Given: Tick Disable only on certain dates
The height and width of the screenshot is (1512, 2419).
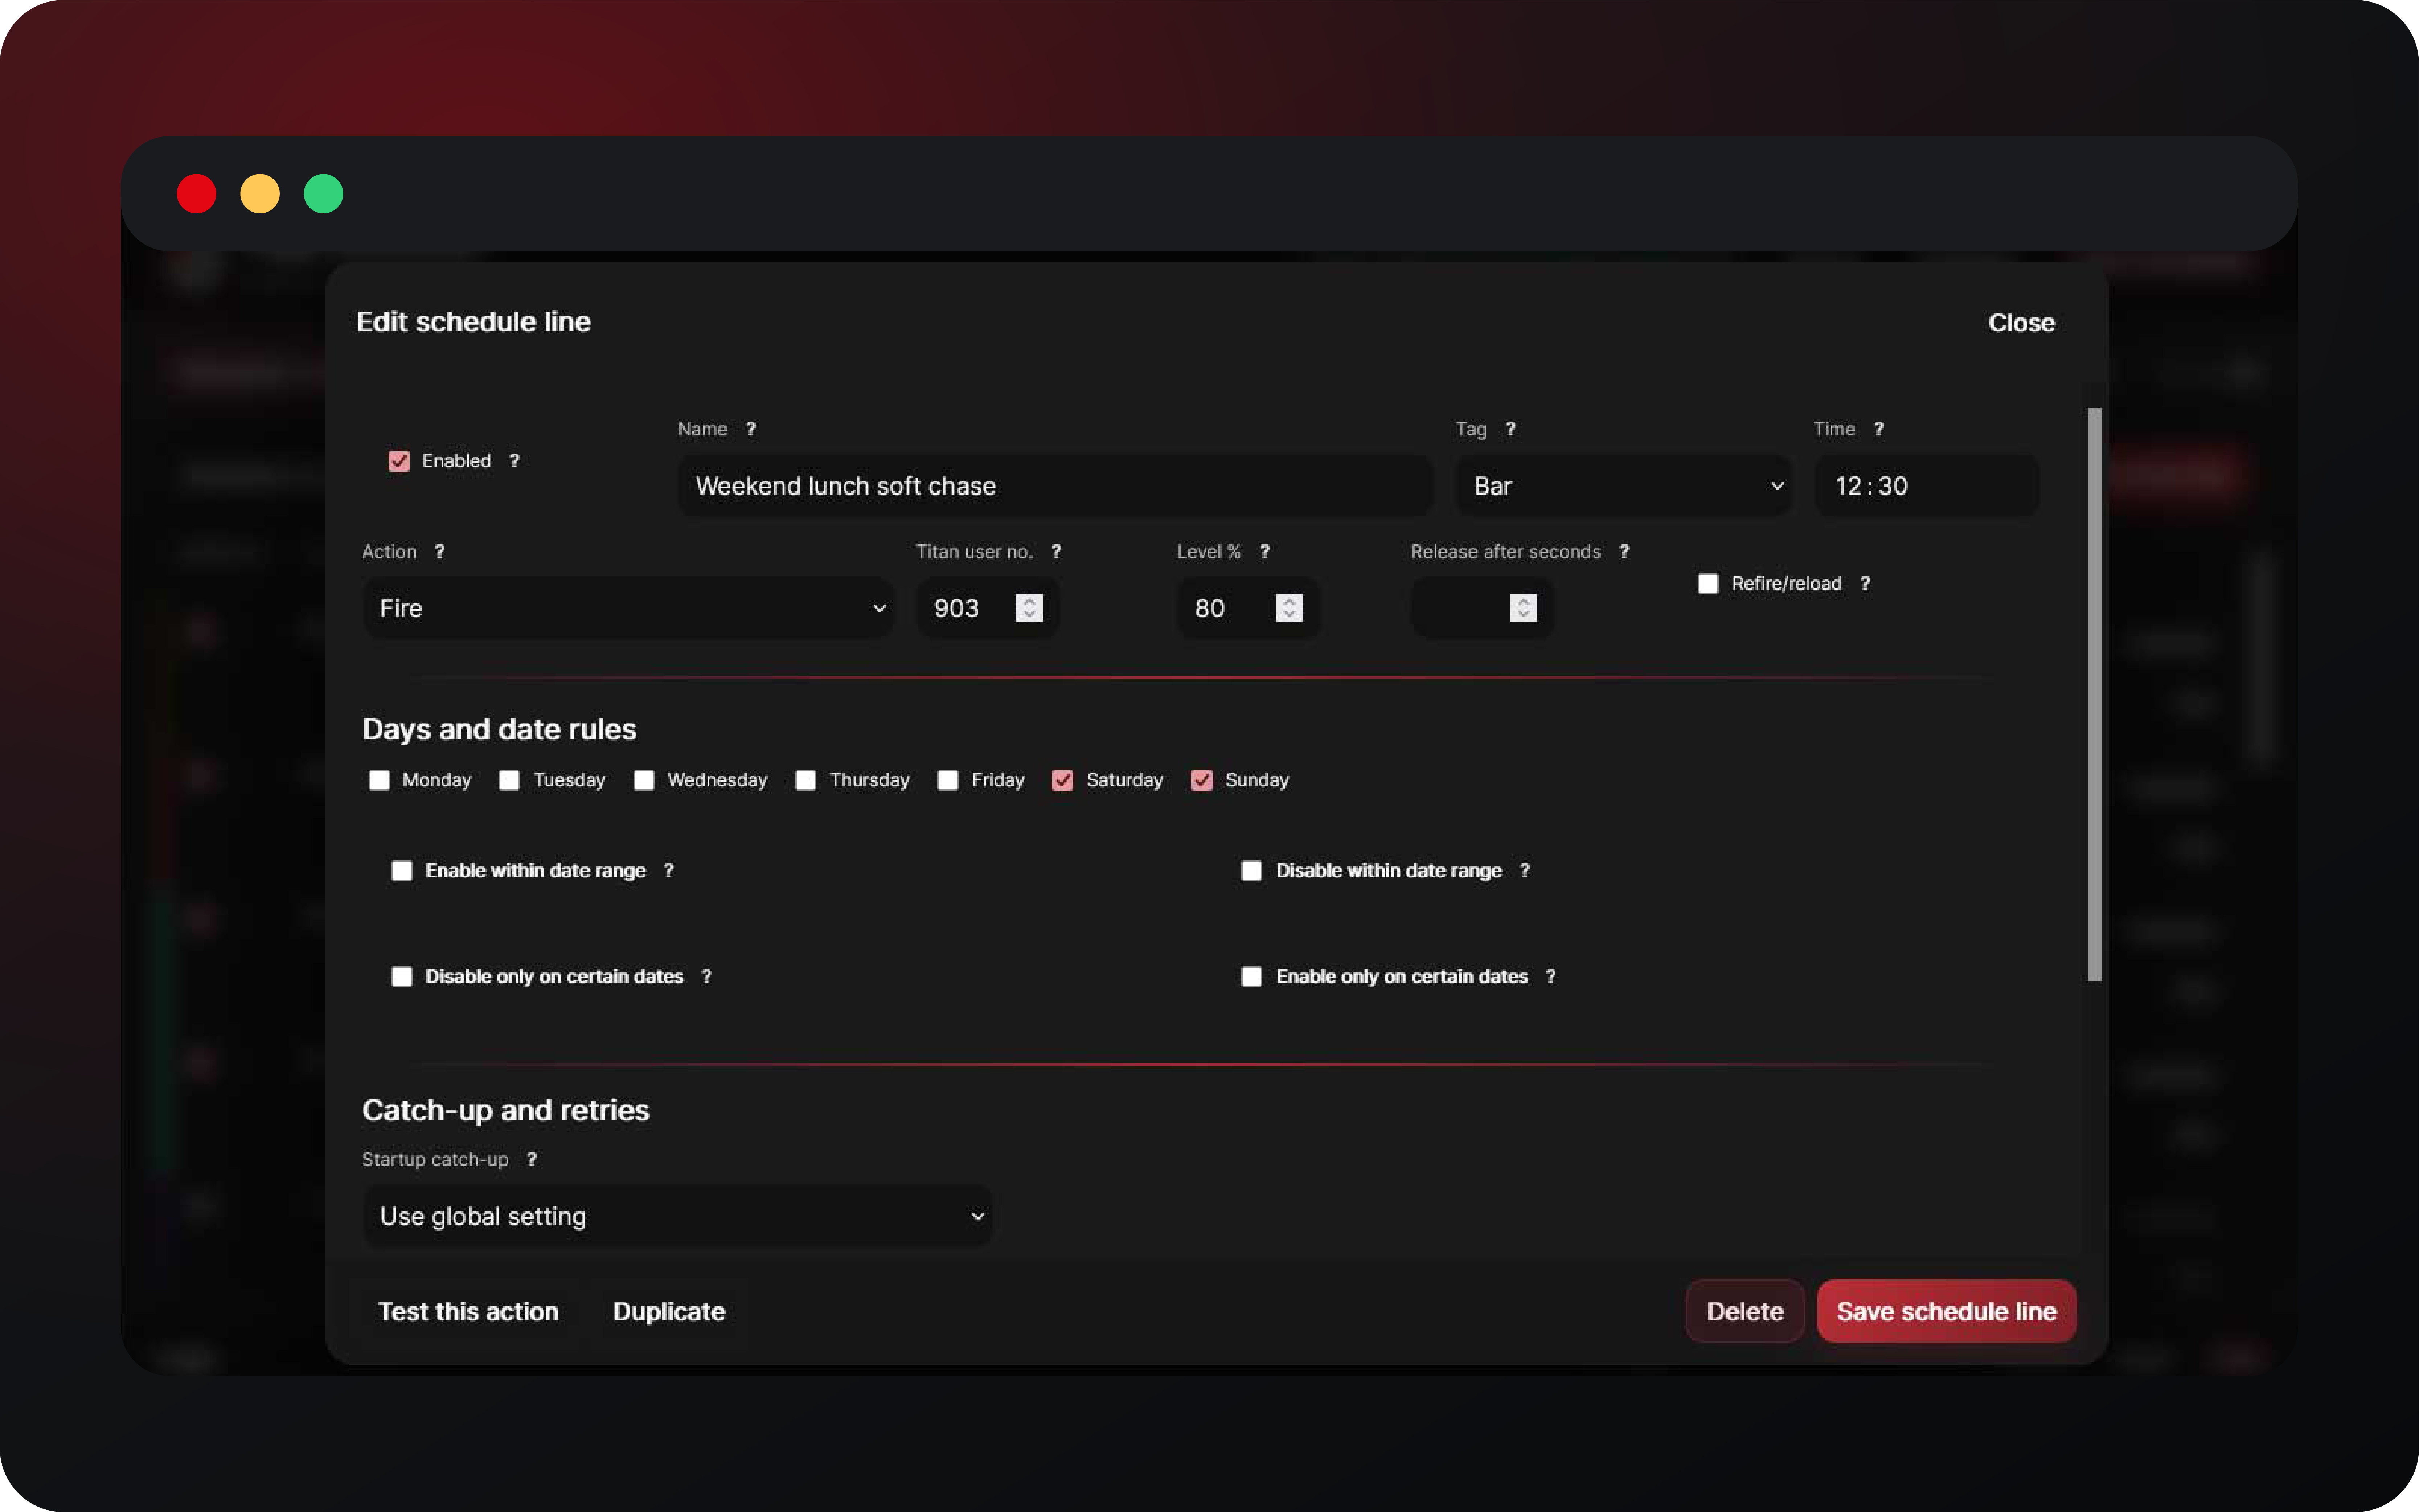Looking at the screenshot, I should click(402, 977).
